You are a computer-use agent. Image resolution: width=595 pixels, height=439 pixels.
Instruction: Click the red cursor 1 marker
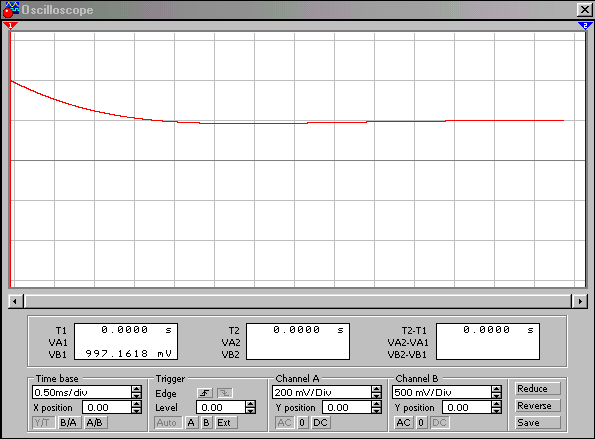10,26
